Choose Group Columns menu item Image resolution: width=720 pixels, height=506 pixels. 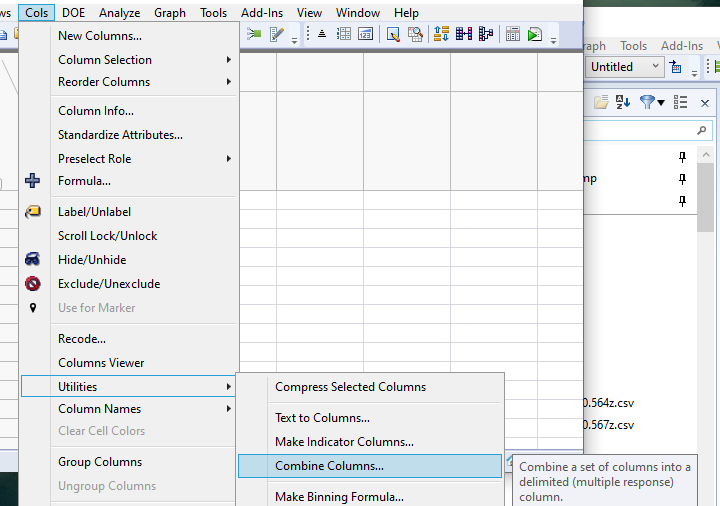tap(100, 462)
